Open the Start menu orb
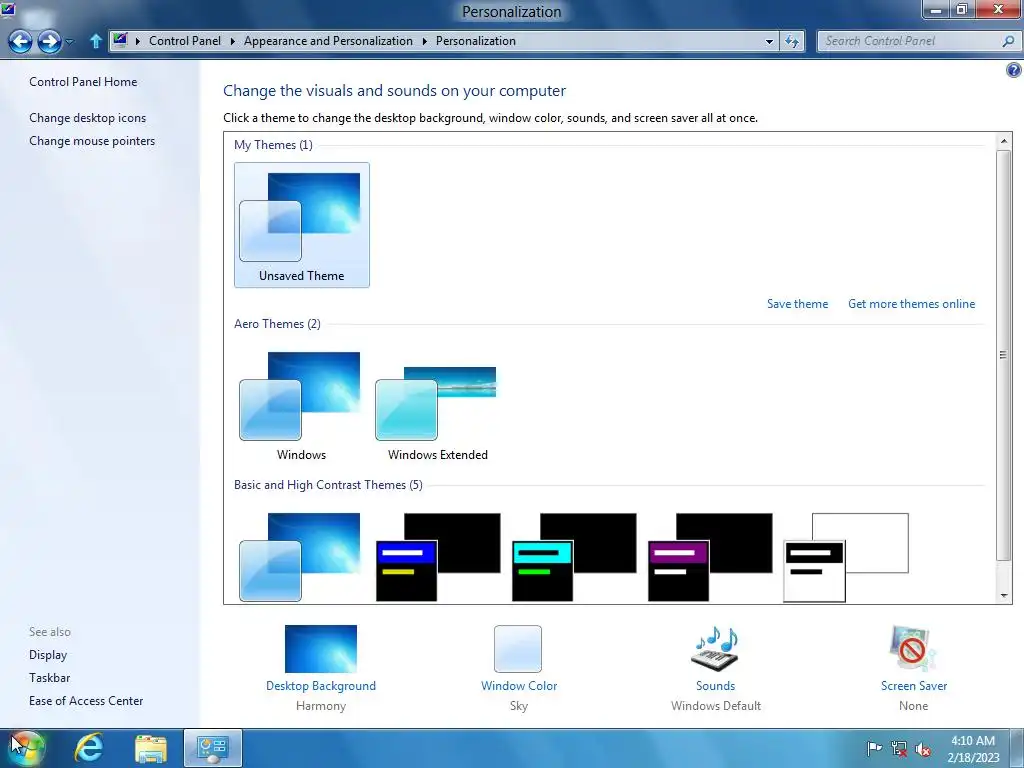The image size is (1024, 768). pos(26,748)
